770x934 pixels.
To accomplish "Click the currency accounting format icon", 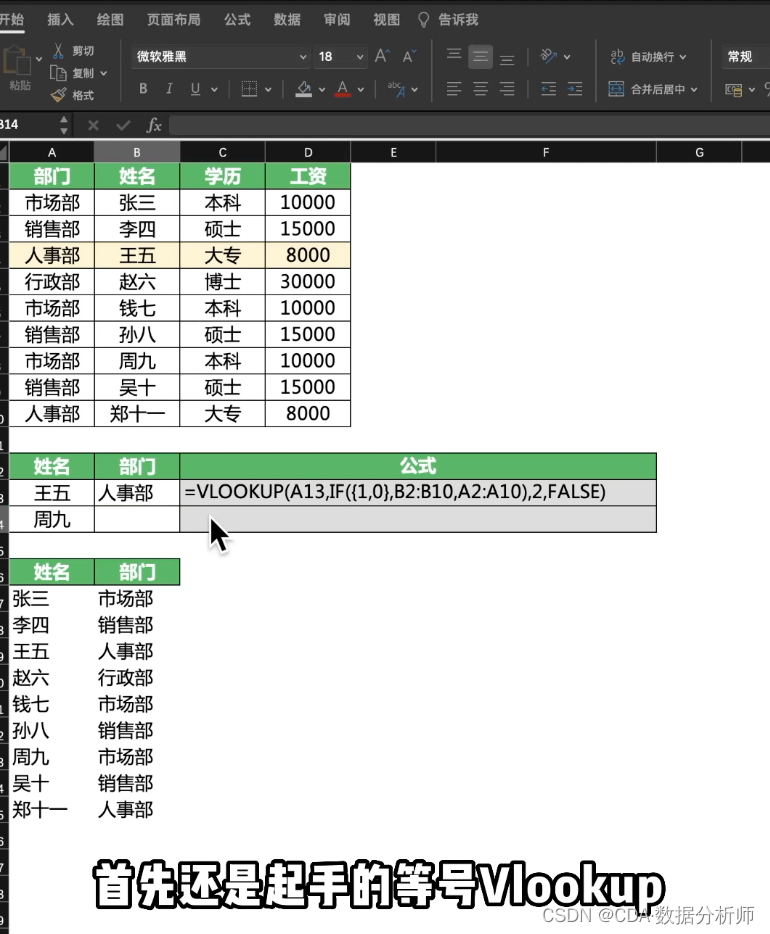I will click(x=733, y=89).
